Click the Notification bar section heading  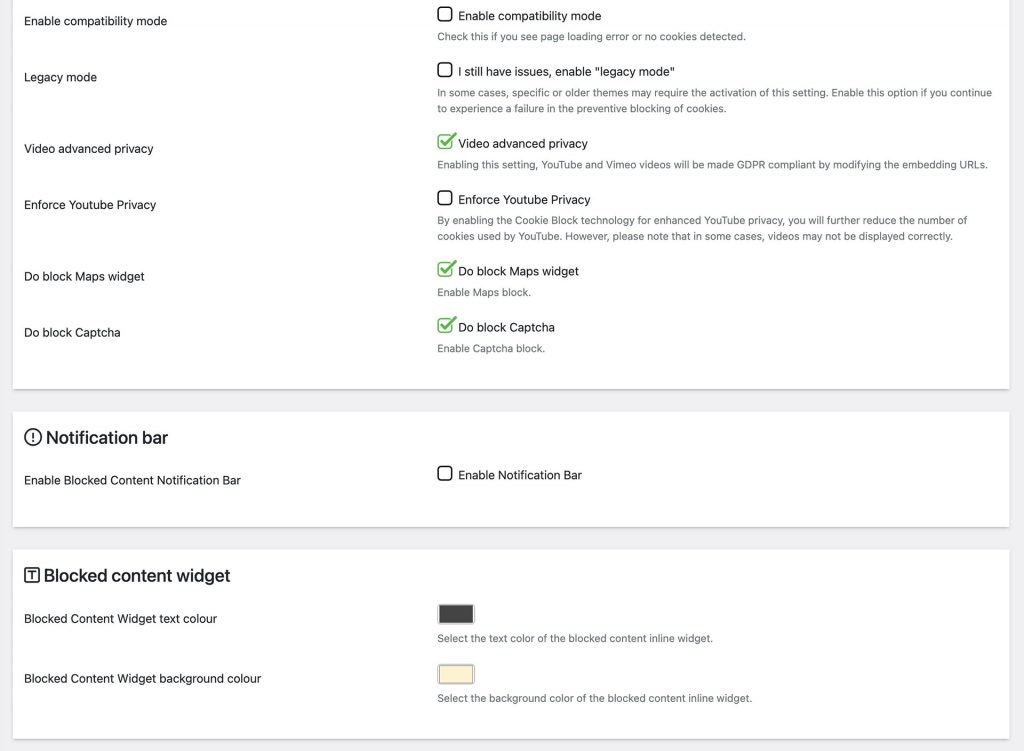click(106, 438)
